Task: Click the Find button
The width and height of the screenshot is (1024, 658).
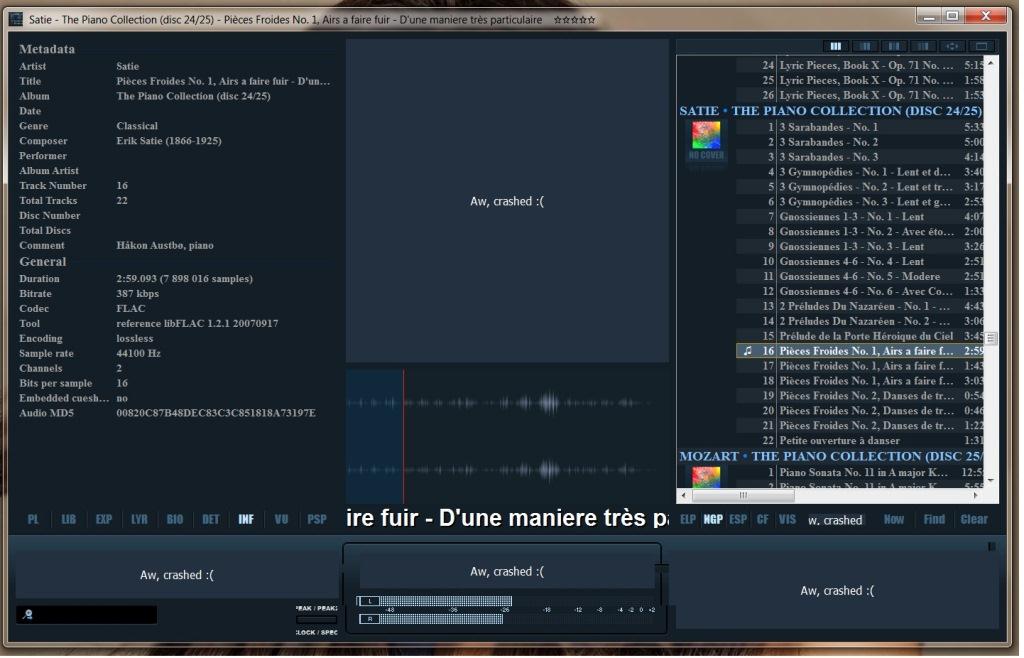Action: coord(934,520)
